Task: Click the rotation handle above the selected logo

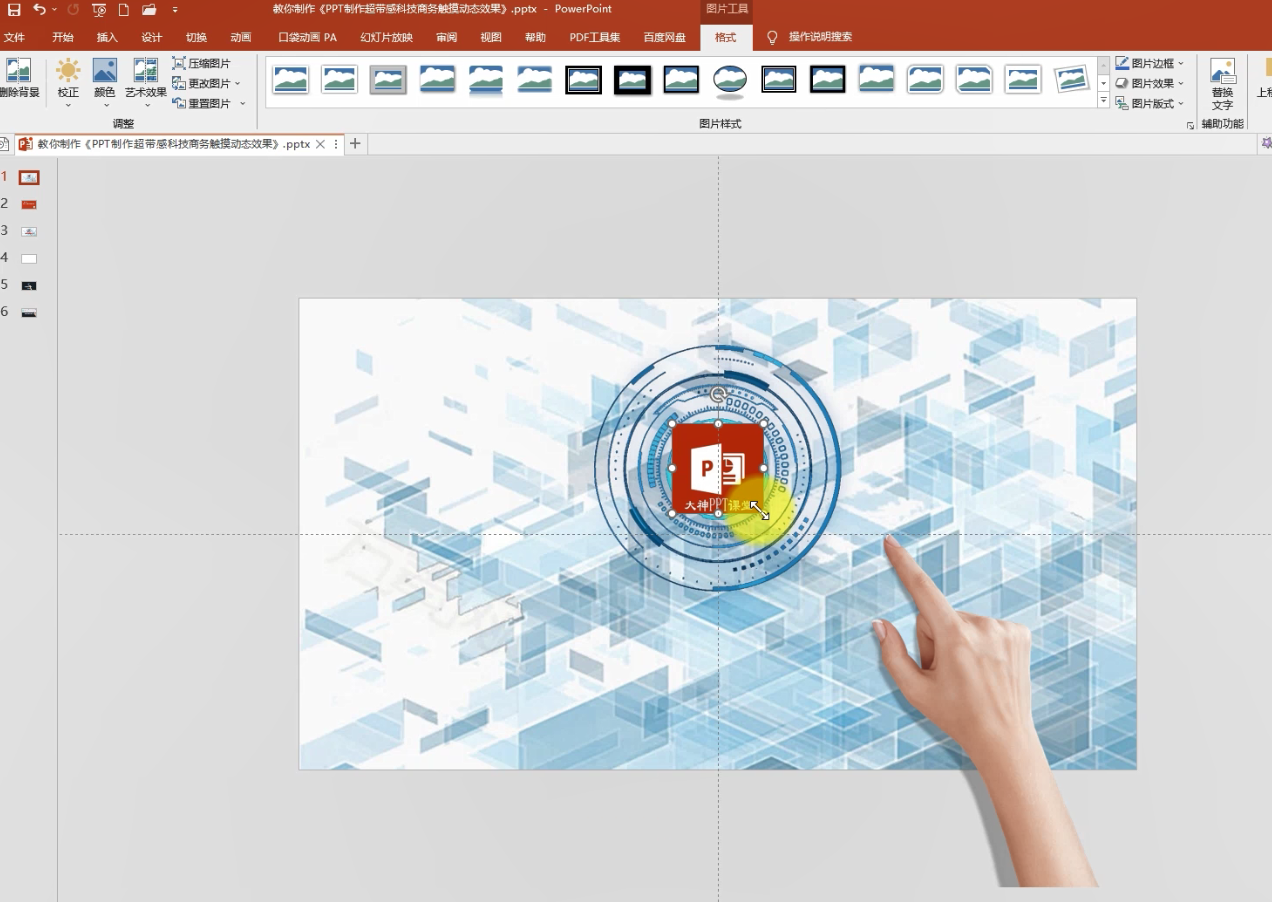Action: click(718, 394)
